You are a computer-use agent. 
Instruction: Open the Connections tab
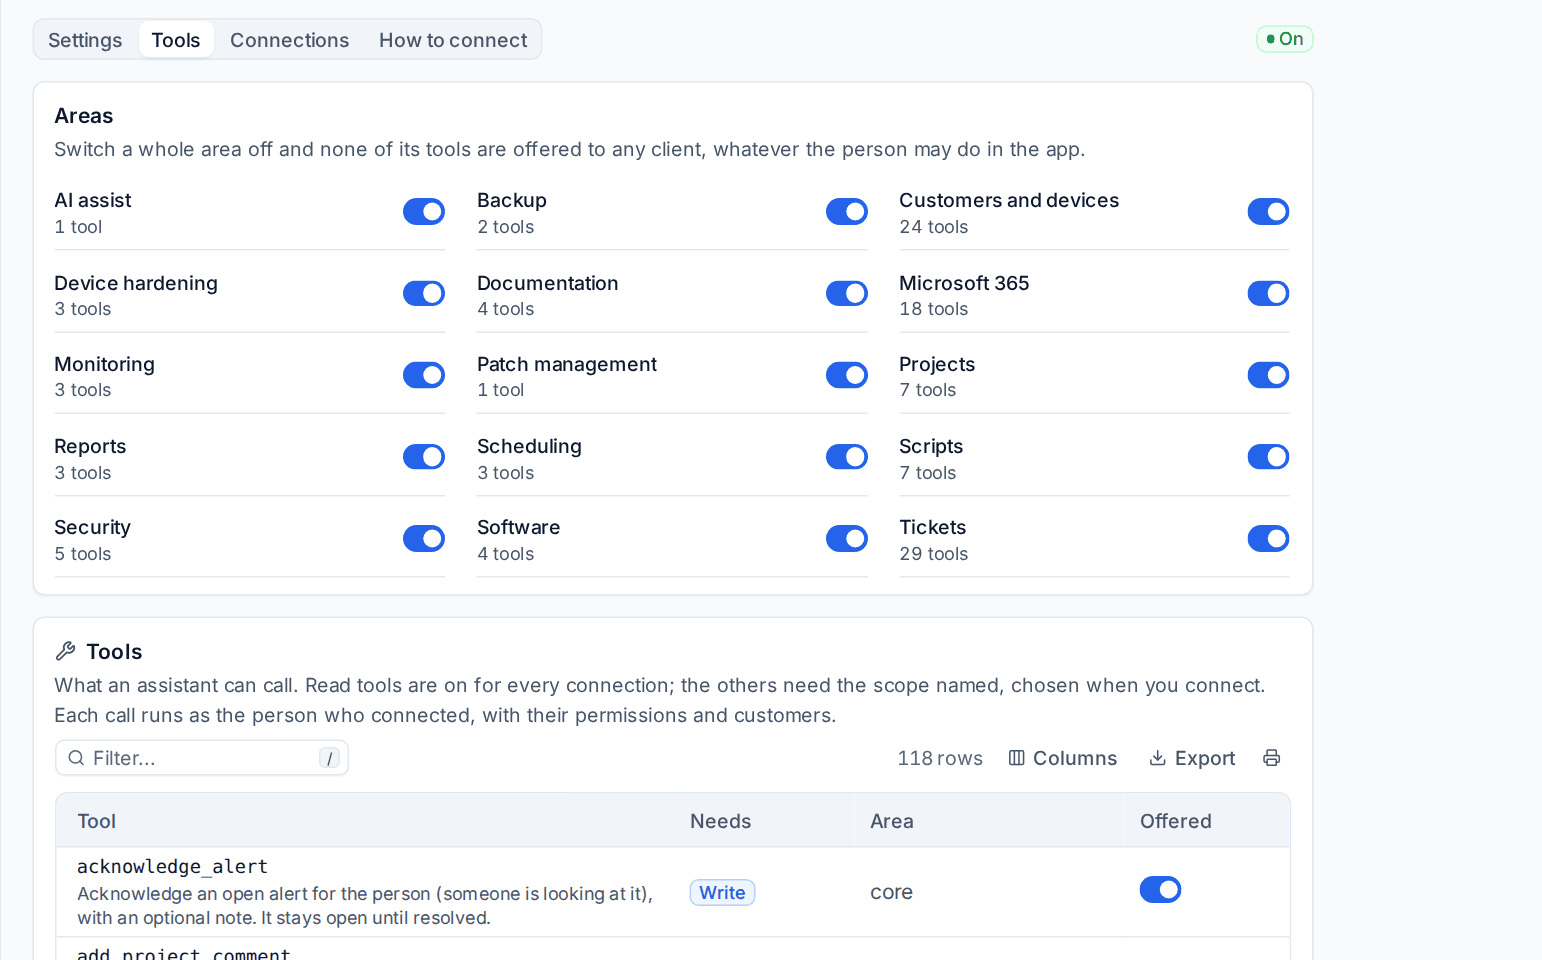pyautogui.click(x=290, y=40)
